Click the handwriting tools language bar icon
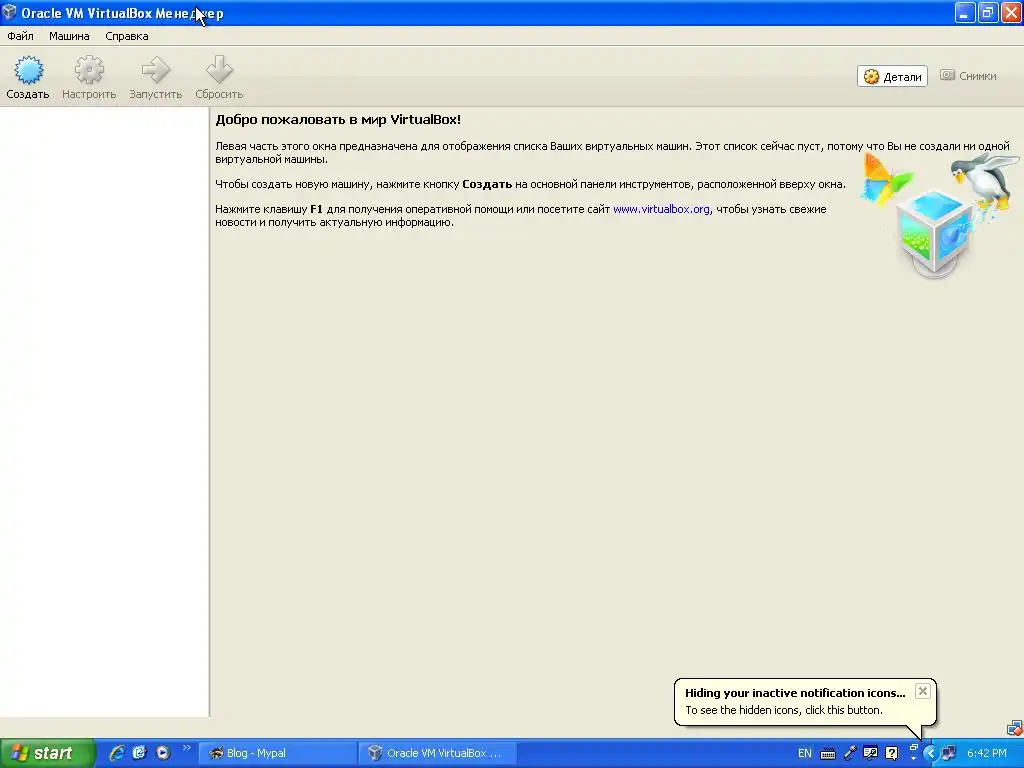Image resolution: width=1024 pixels, height=768 pixels. [x=871, y=753]
